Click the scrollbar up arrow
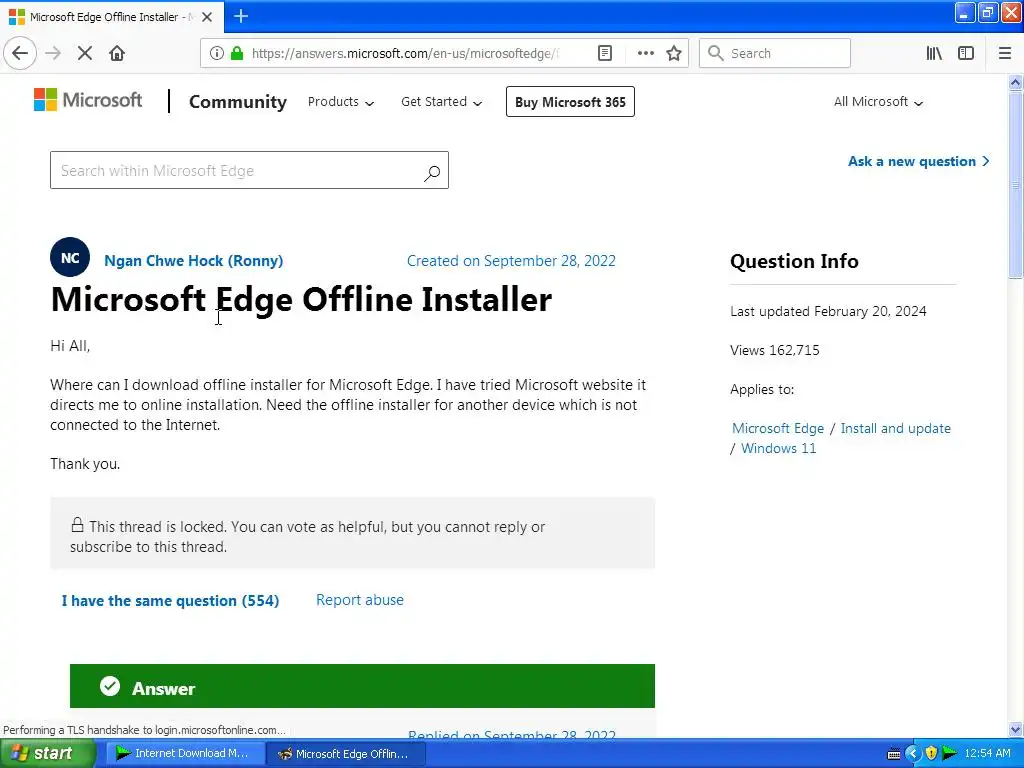Viewport: 1024px width, 768px height. click(1015, 83)
